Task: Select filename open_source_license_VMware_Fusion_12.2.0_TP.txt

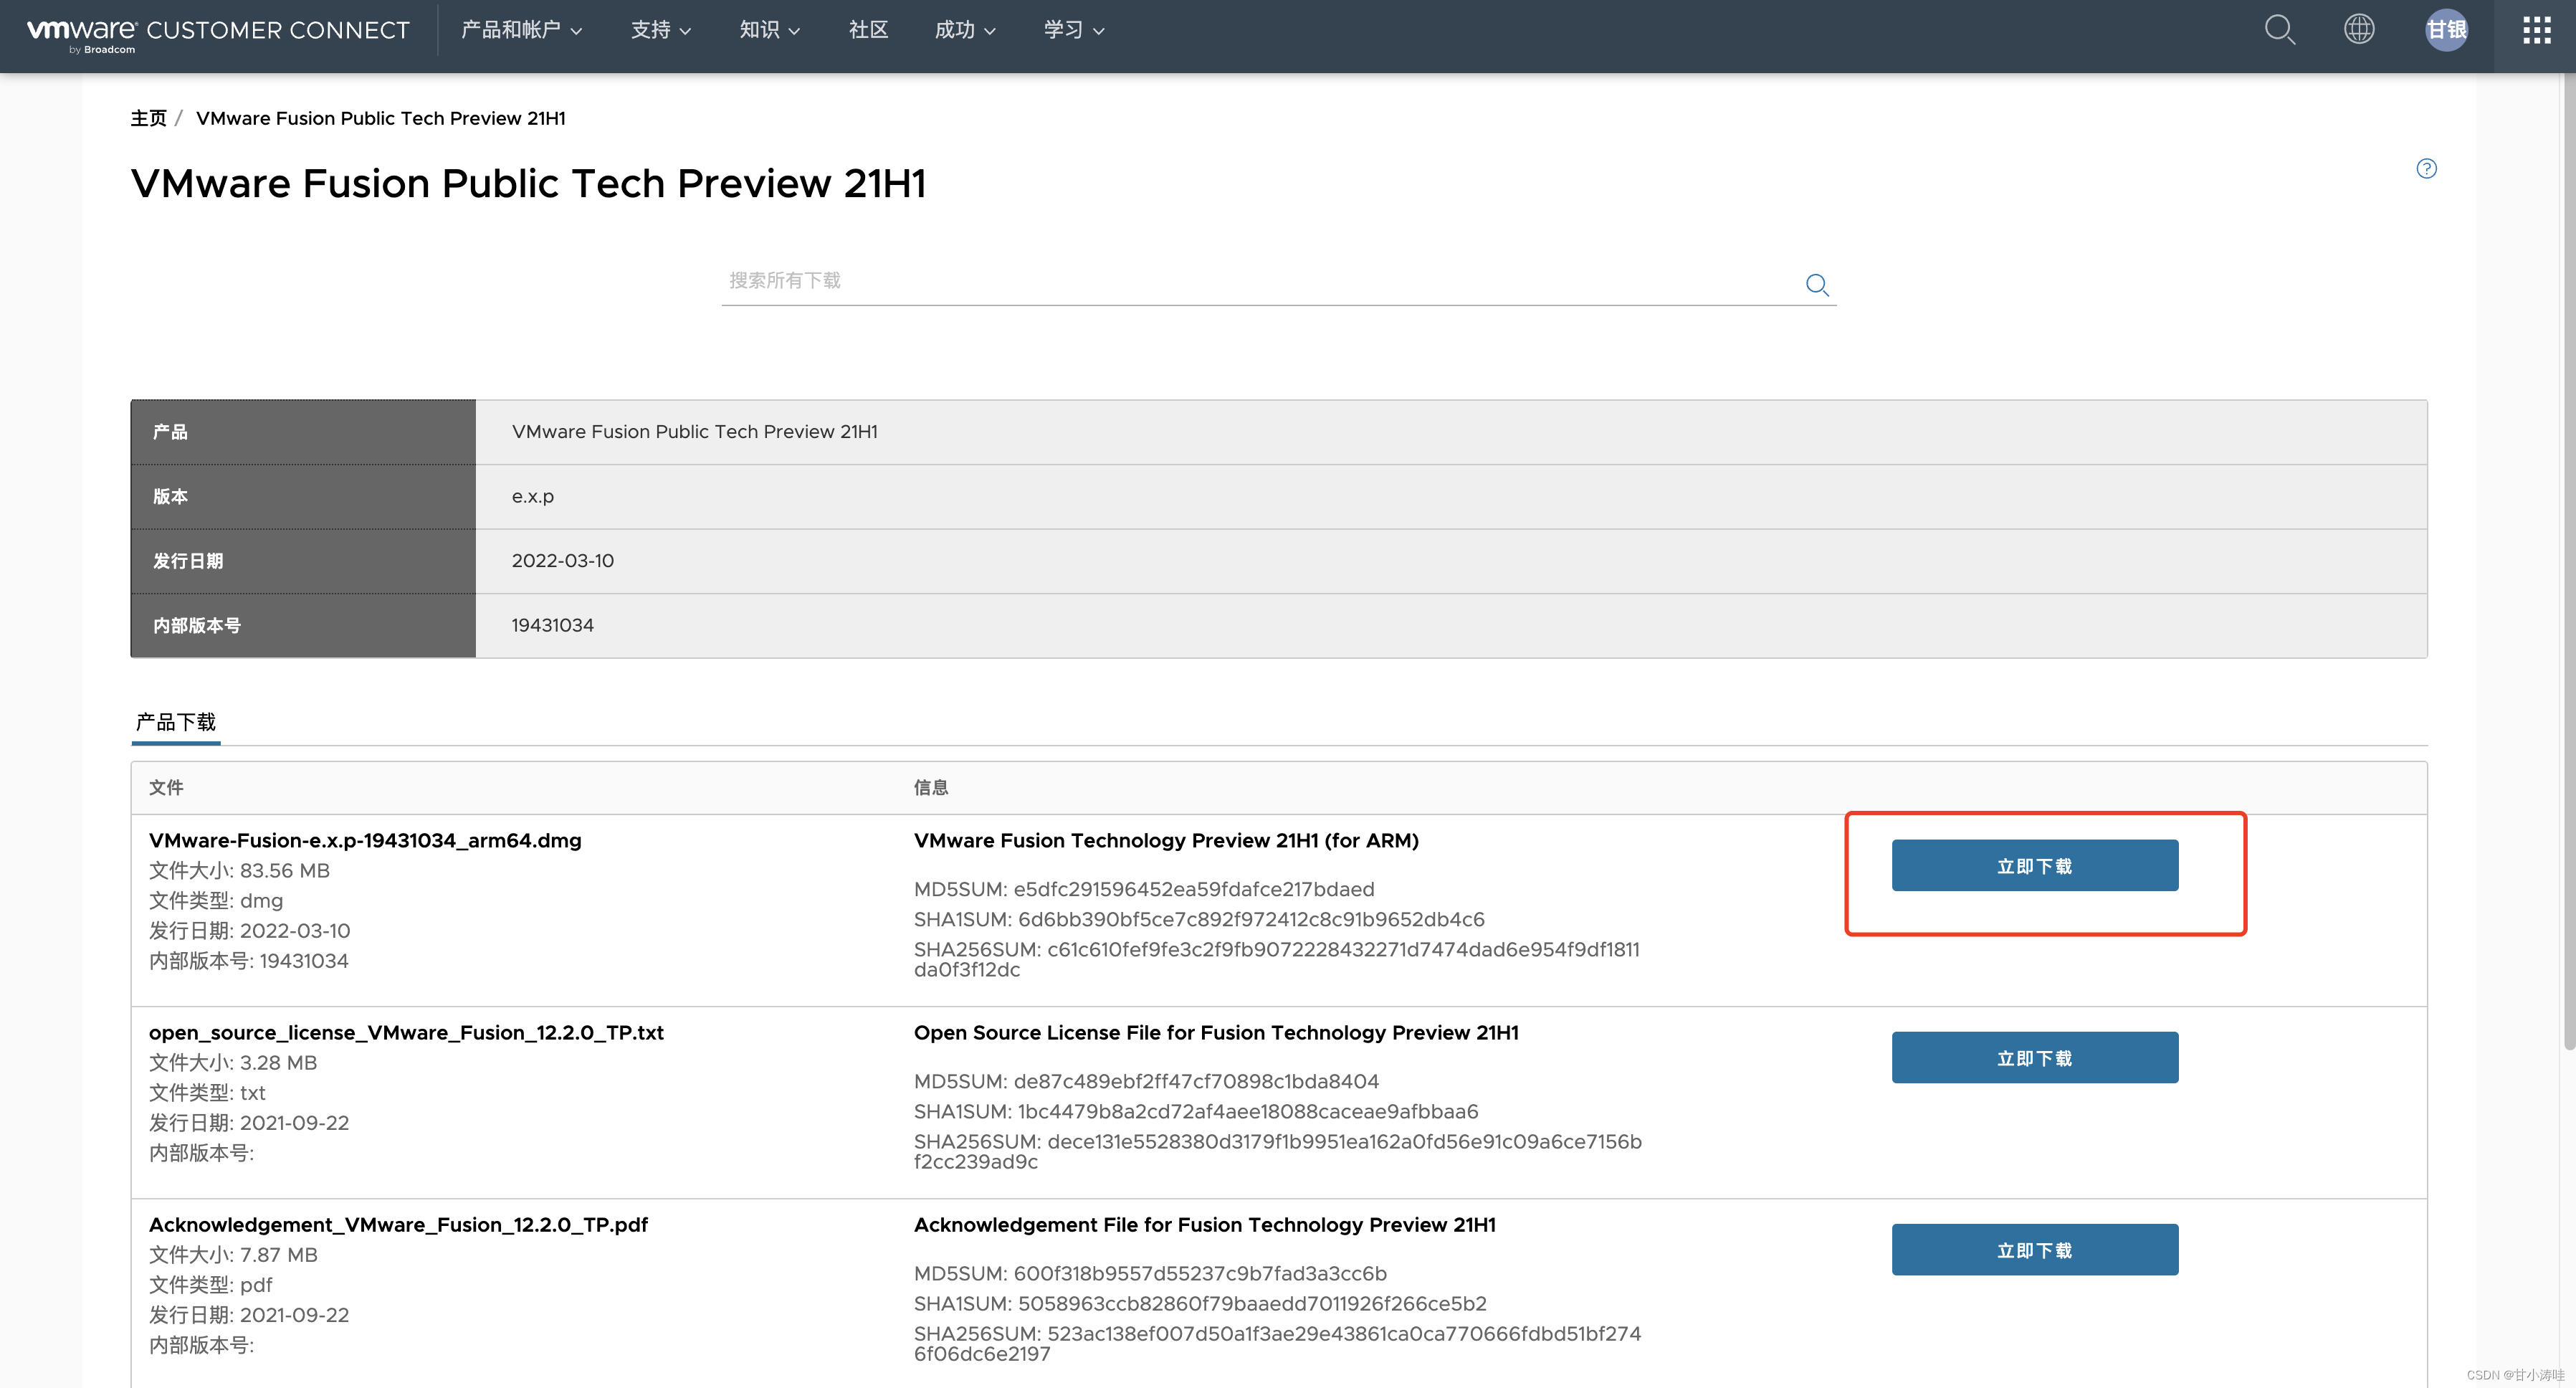Action: click(406, 1032)
